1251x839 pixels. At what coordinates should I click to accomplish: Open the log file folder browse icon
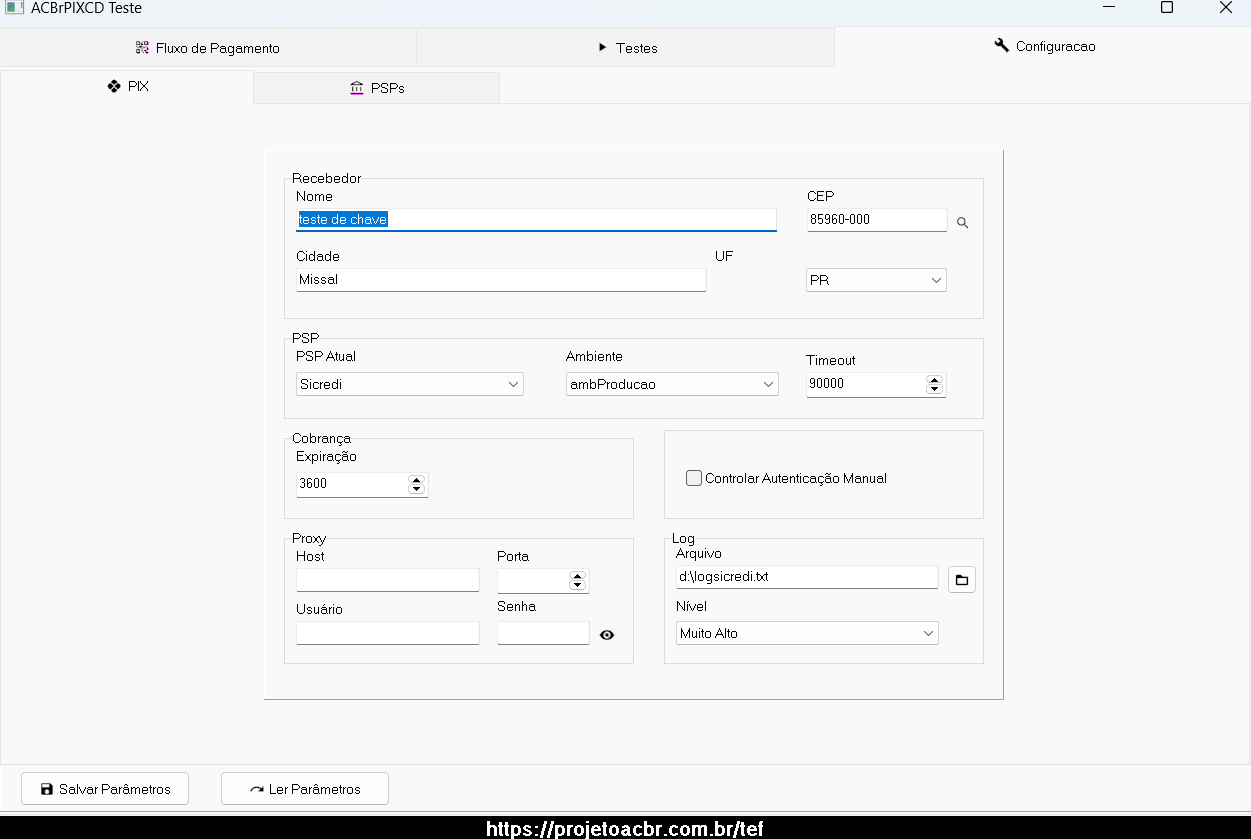tap(962, 580)
